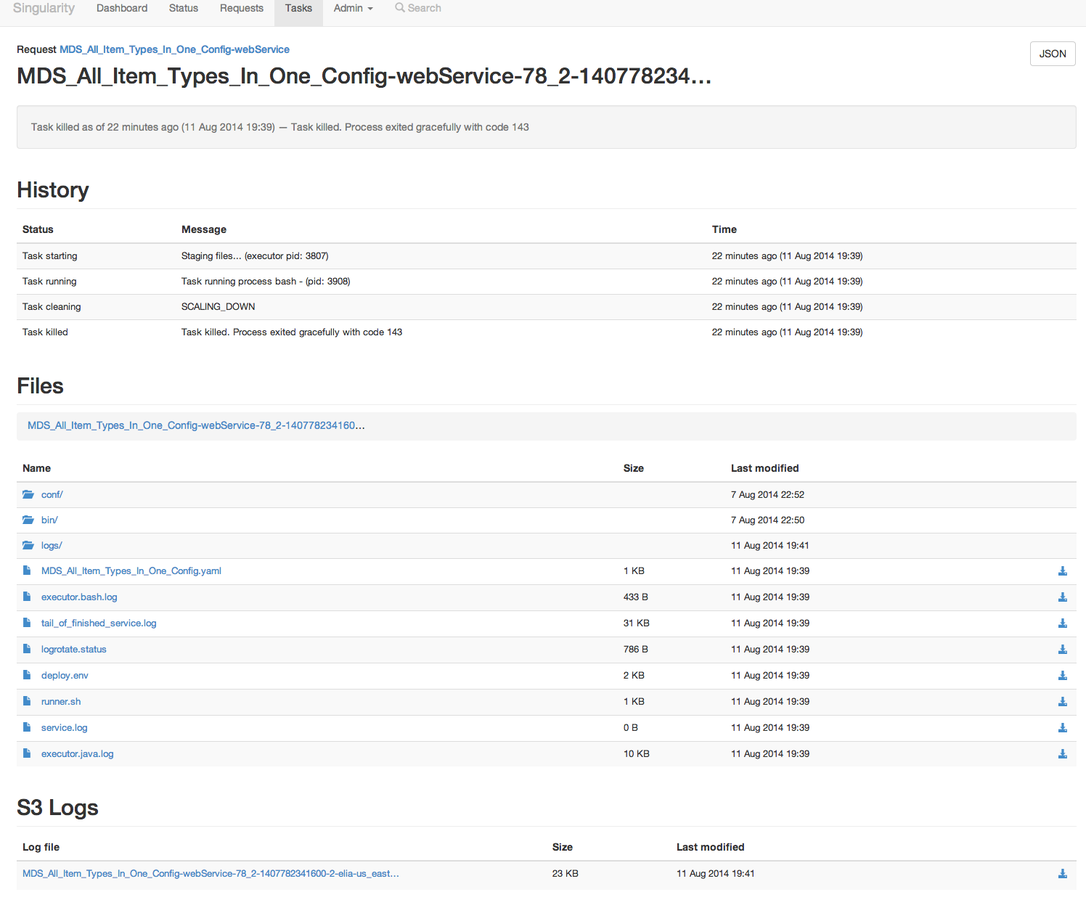Image resolution: width=1086 pixels, height=900 pixels.
Task: Download runner.sh via its download icon
Action: tap(1062, 702)
